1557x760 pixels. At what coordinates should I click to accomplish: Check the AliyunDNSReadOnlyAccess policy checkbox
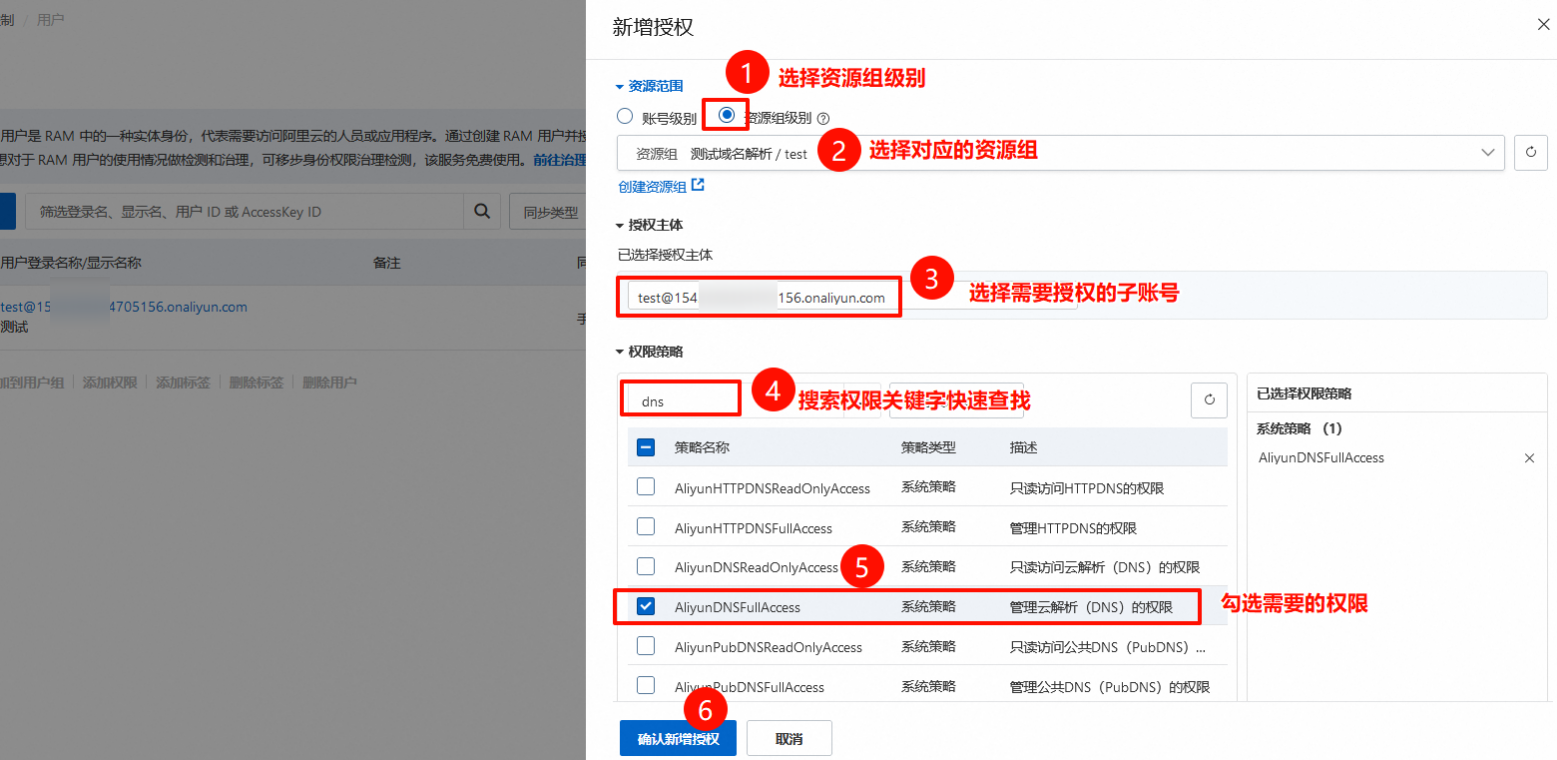point(646,566)
